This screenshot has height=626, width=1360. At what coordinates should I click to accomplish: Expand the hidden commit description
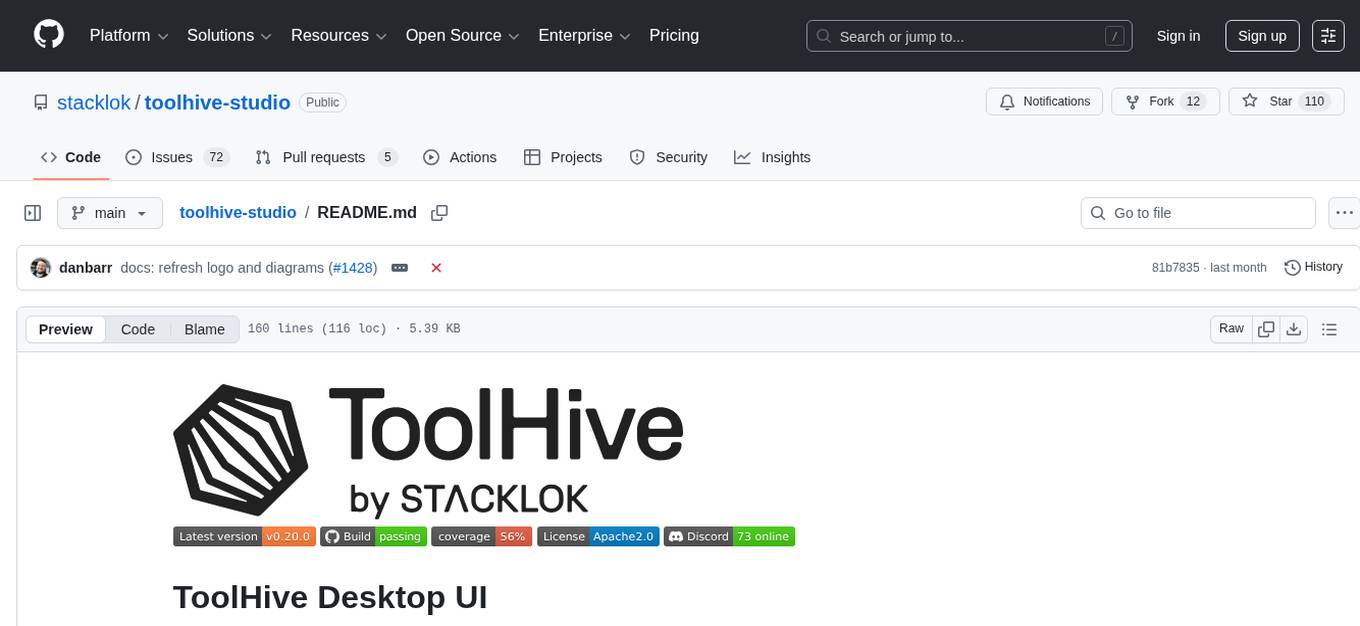(x=400, y=267)
